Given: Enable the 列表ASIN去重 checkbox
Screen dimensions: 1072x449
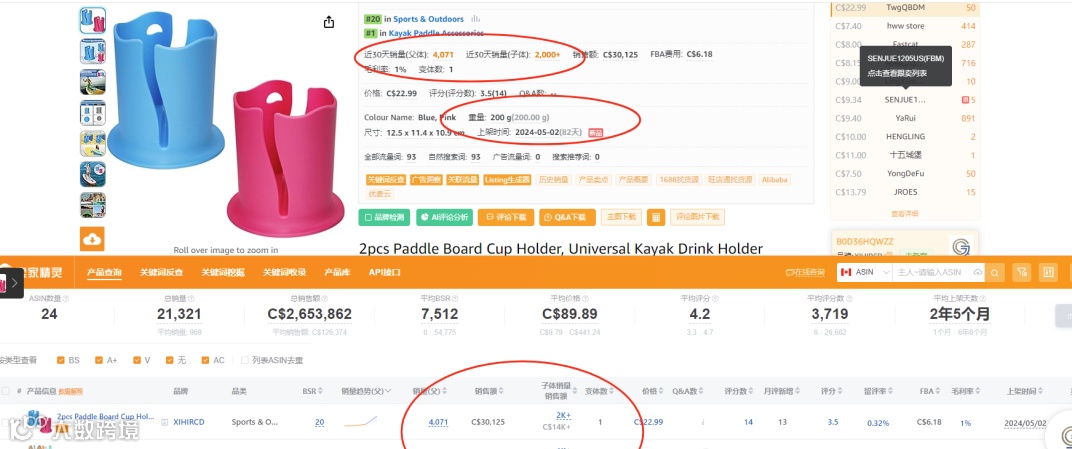Looking at the screenshot, I should coord(245,360).
